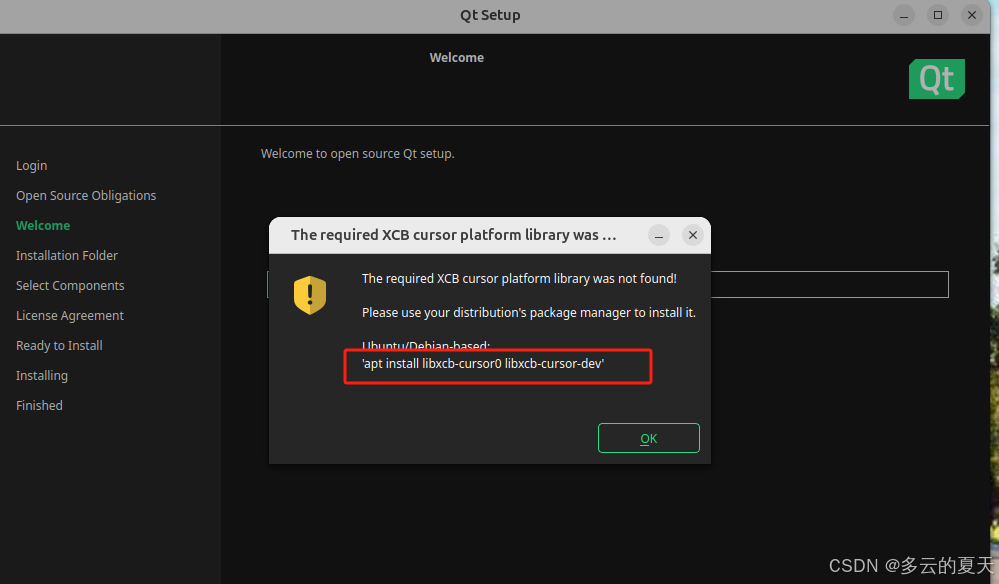The width and height of the screenshot is (999, 584).
Task: Select Open Source Obligations step
Action: pos(86,196)
